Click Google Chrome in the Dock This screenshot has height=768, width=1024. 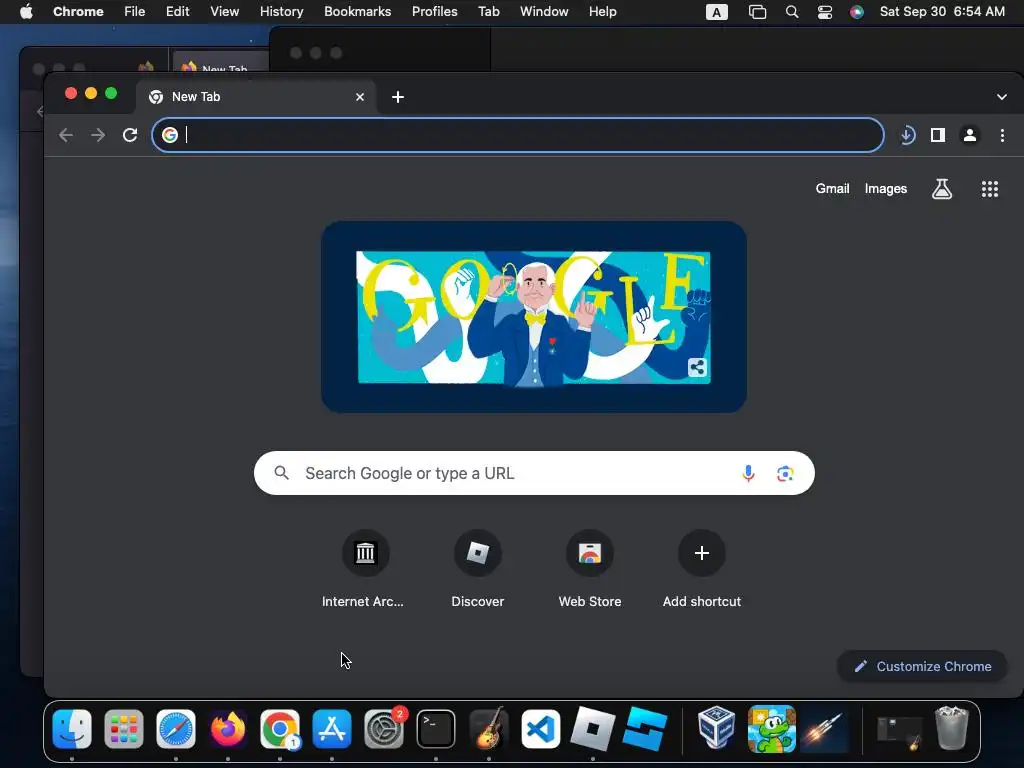(x=280, y=729)
